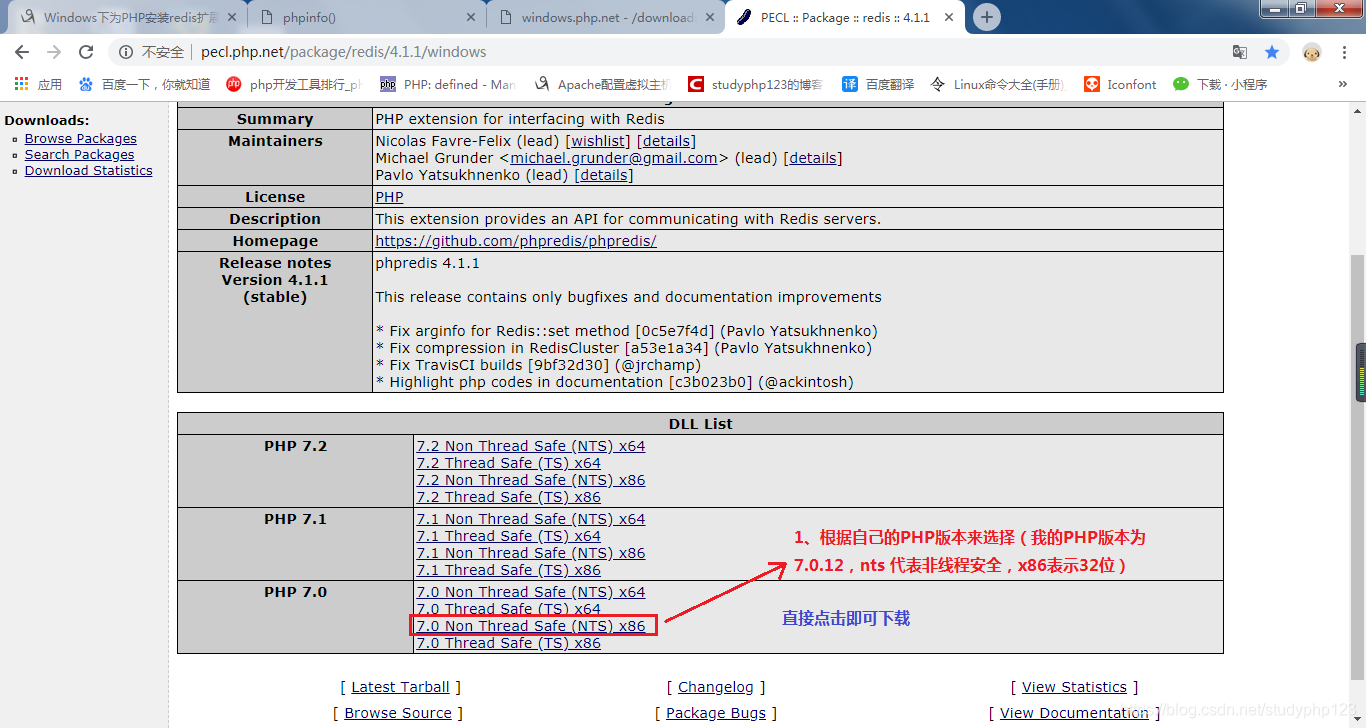Open the Apache配置虚拟主机 bookmark
The image size is (1366, 728).
[x=602, y=84]
